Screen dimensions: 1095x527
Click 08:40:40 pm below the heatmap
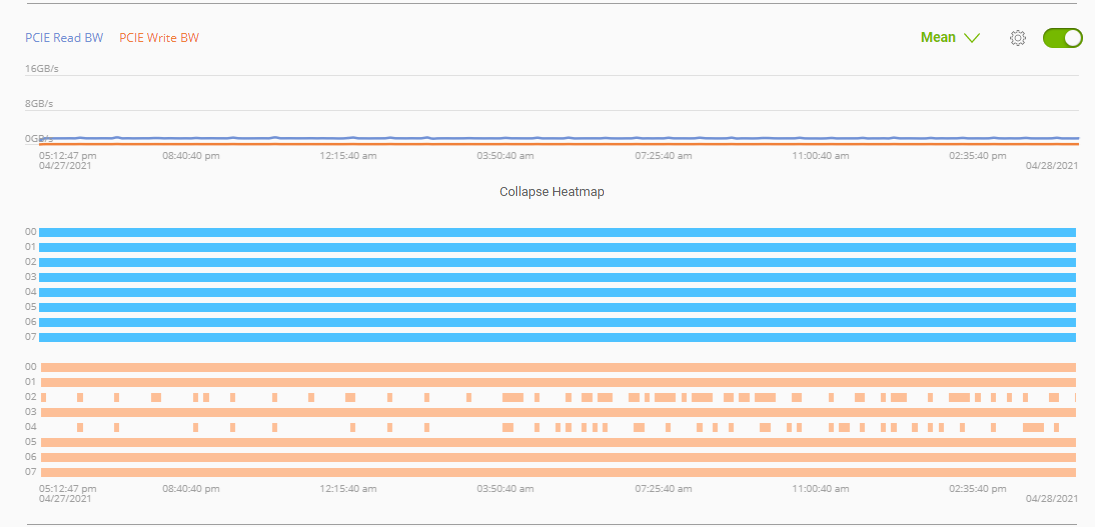pos(191,489)
